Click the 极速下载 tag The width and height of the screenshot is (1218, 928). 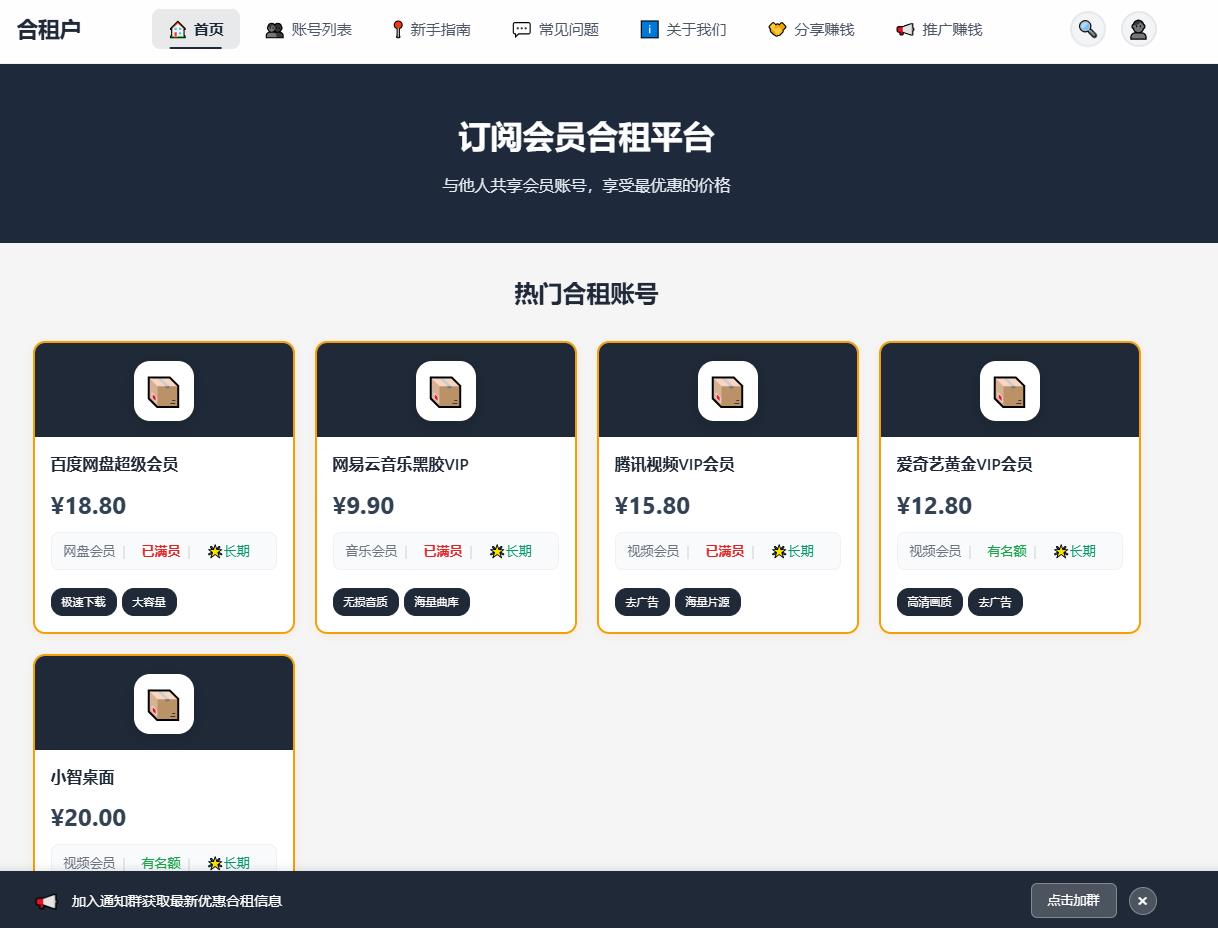(84, 602)
